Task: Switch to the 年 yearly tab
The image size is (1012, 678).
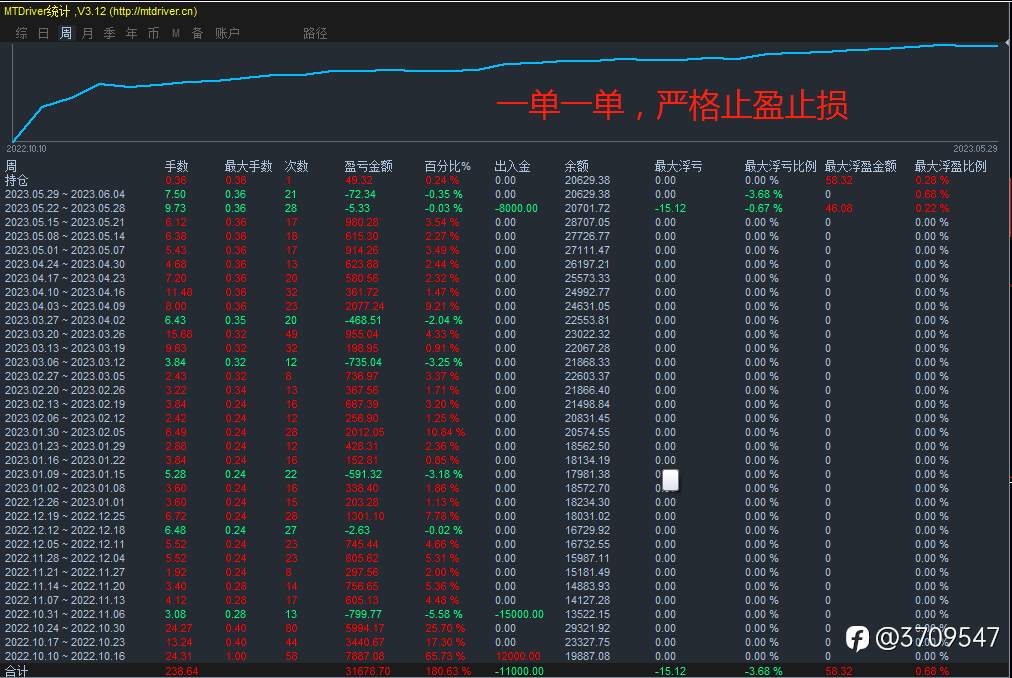Action: click(132, 33)
